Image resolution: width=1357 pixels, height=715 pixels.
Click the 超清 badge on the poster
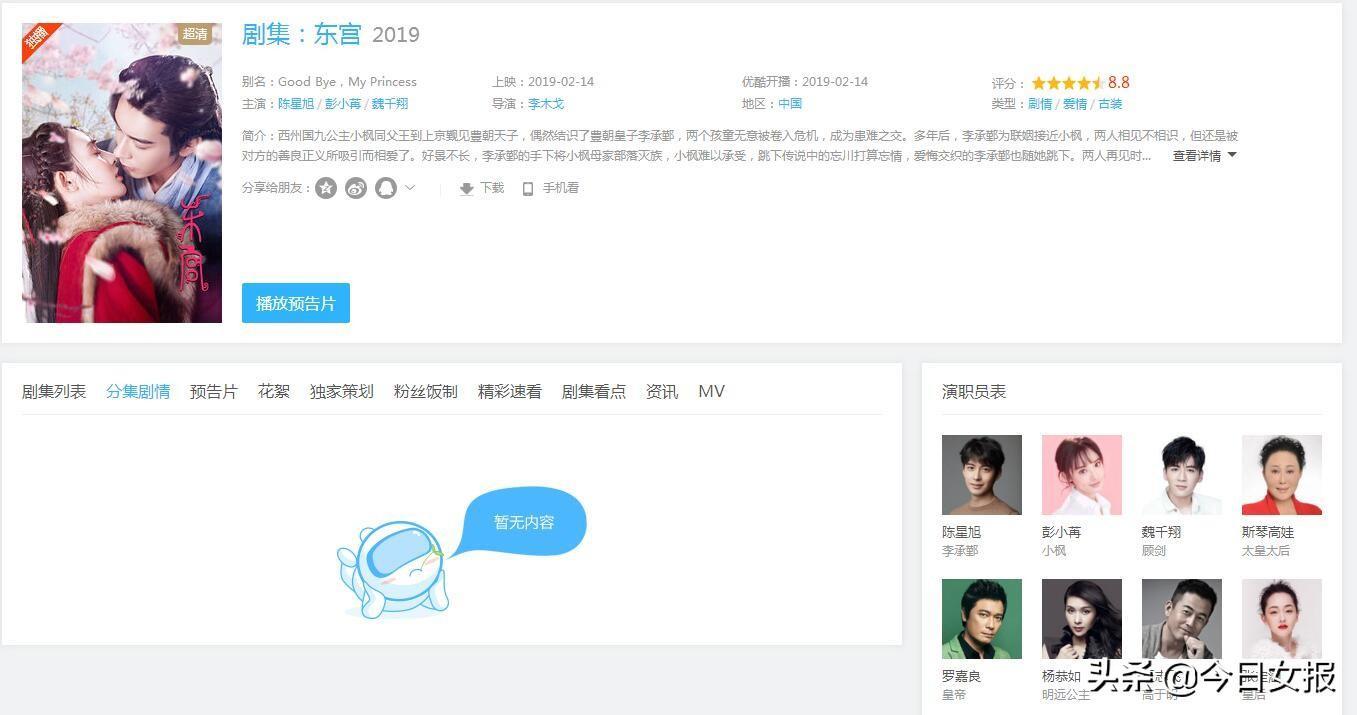coord(195,34)
